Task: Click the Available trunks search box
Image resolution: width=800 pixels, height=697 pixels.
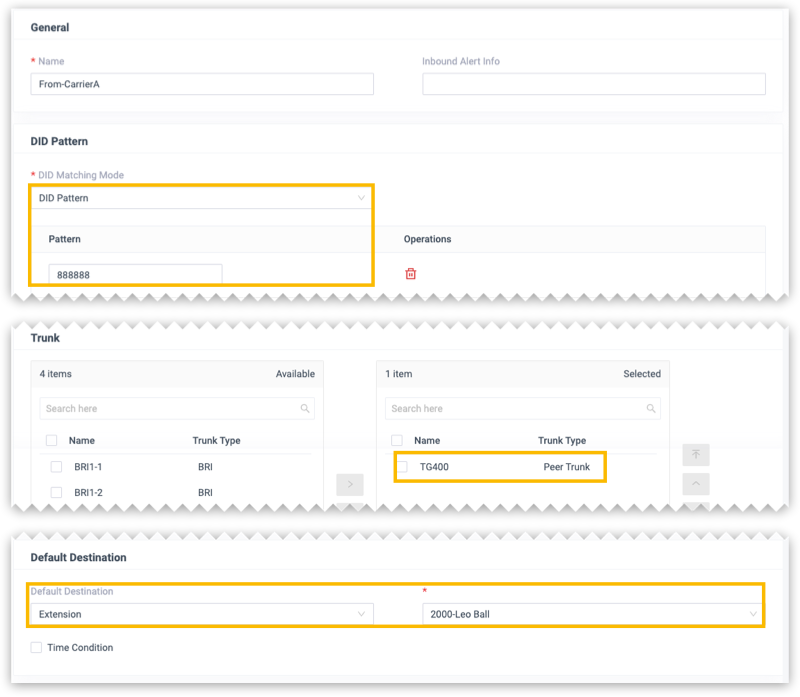Action: [x=168, y=409]
